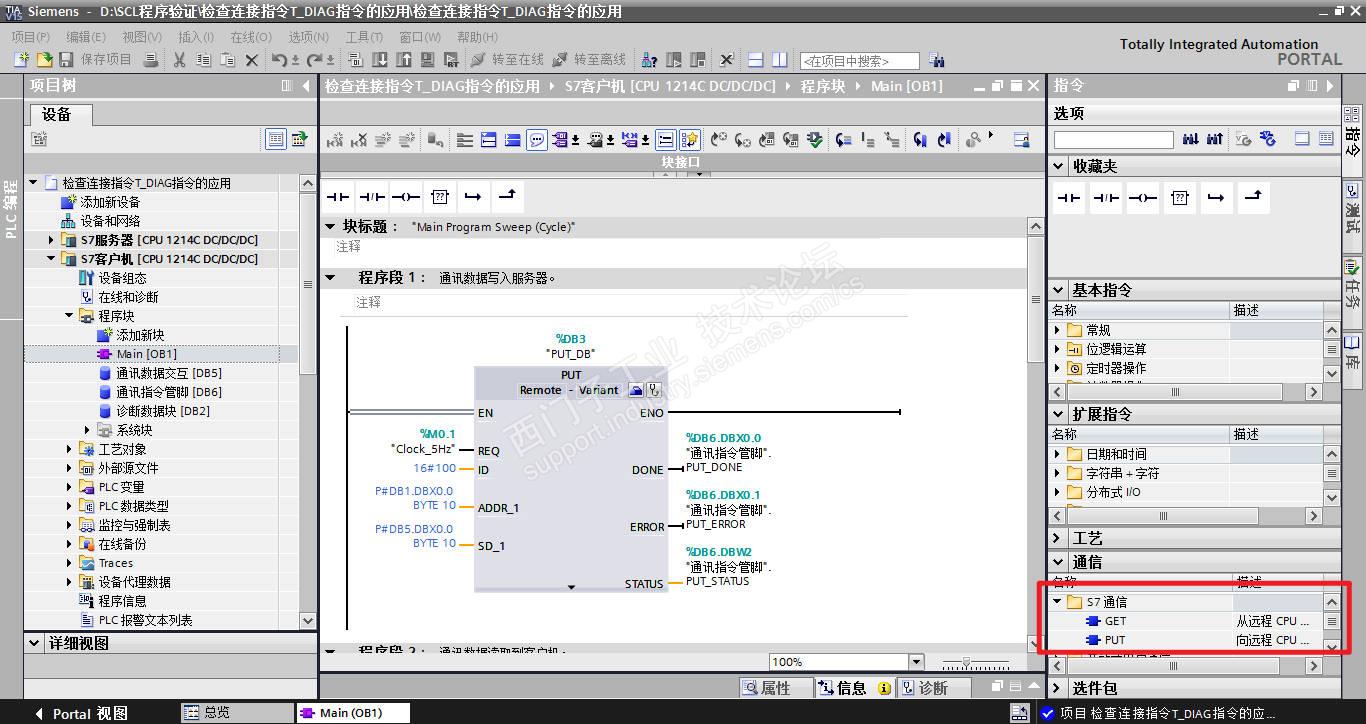
Task: Select the 设备 tab in project tree
Action: pyautogui.click(x=60, y=114)
